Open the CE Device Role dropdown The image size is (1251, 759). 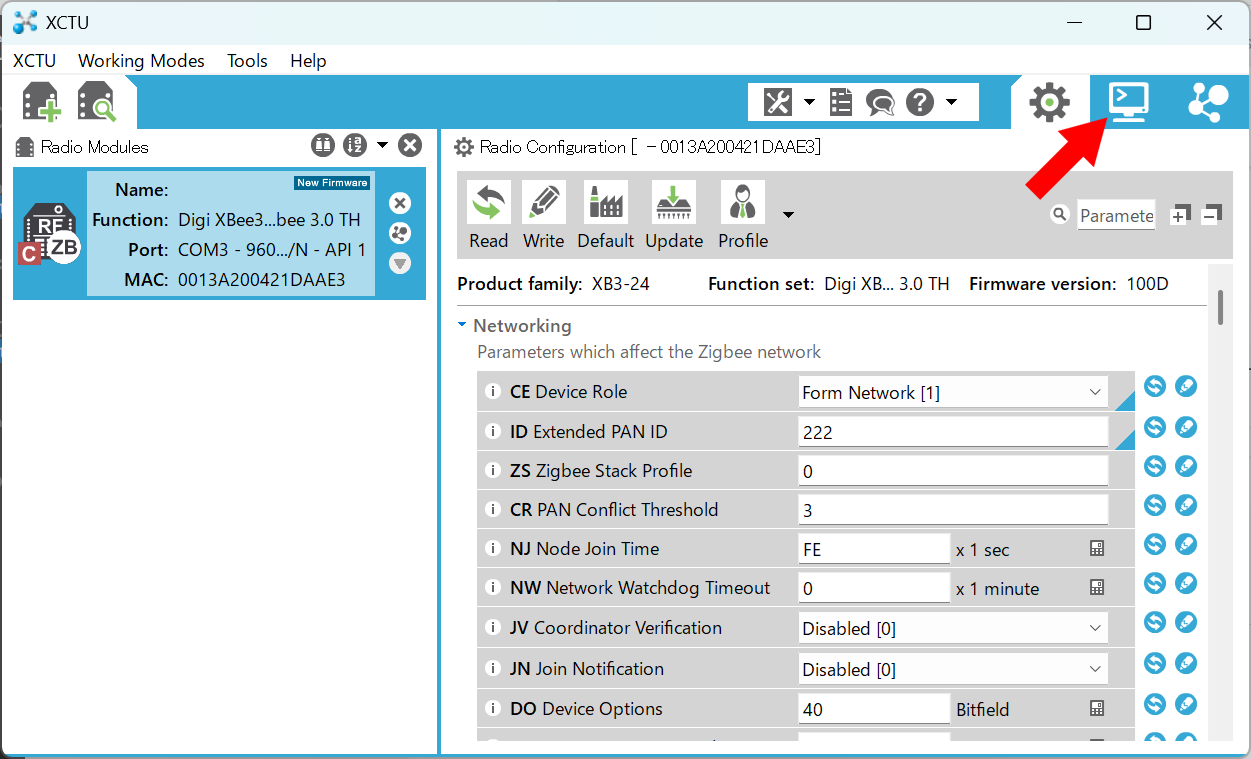[x=953, y=392]
